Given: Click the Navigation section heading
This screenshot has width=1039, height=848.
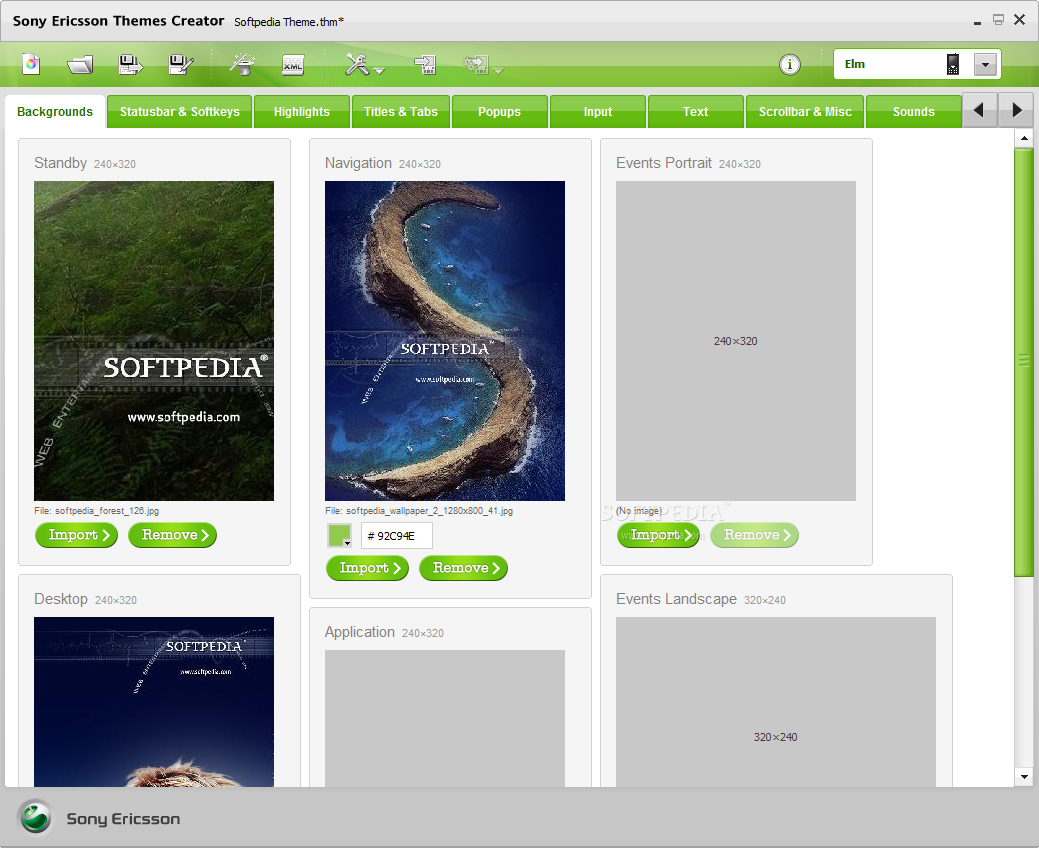Looking at the screenshot, I should (358, 163).
